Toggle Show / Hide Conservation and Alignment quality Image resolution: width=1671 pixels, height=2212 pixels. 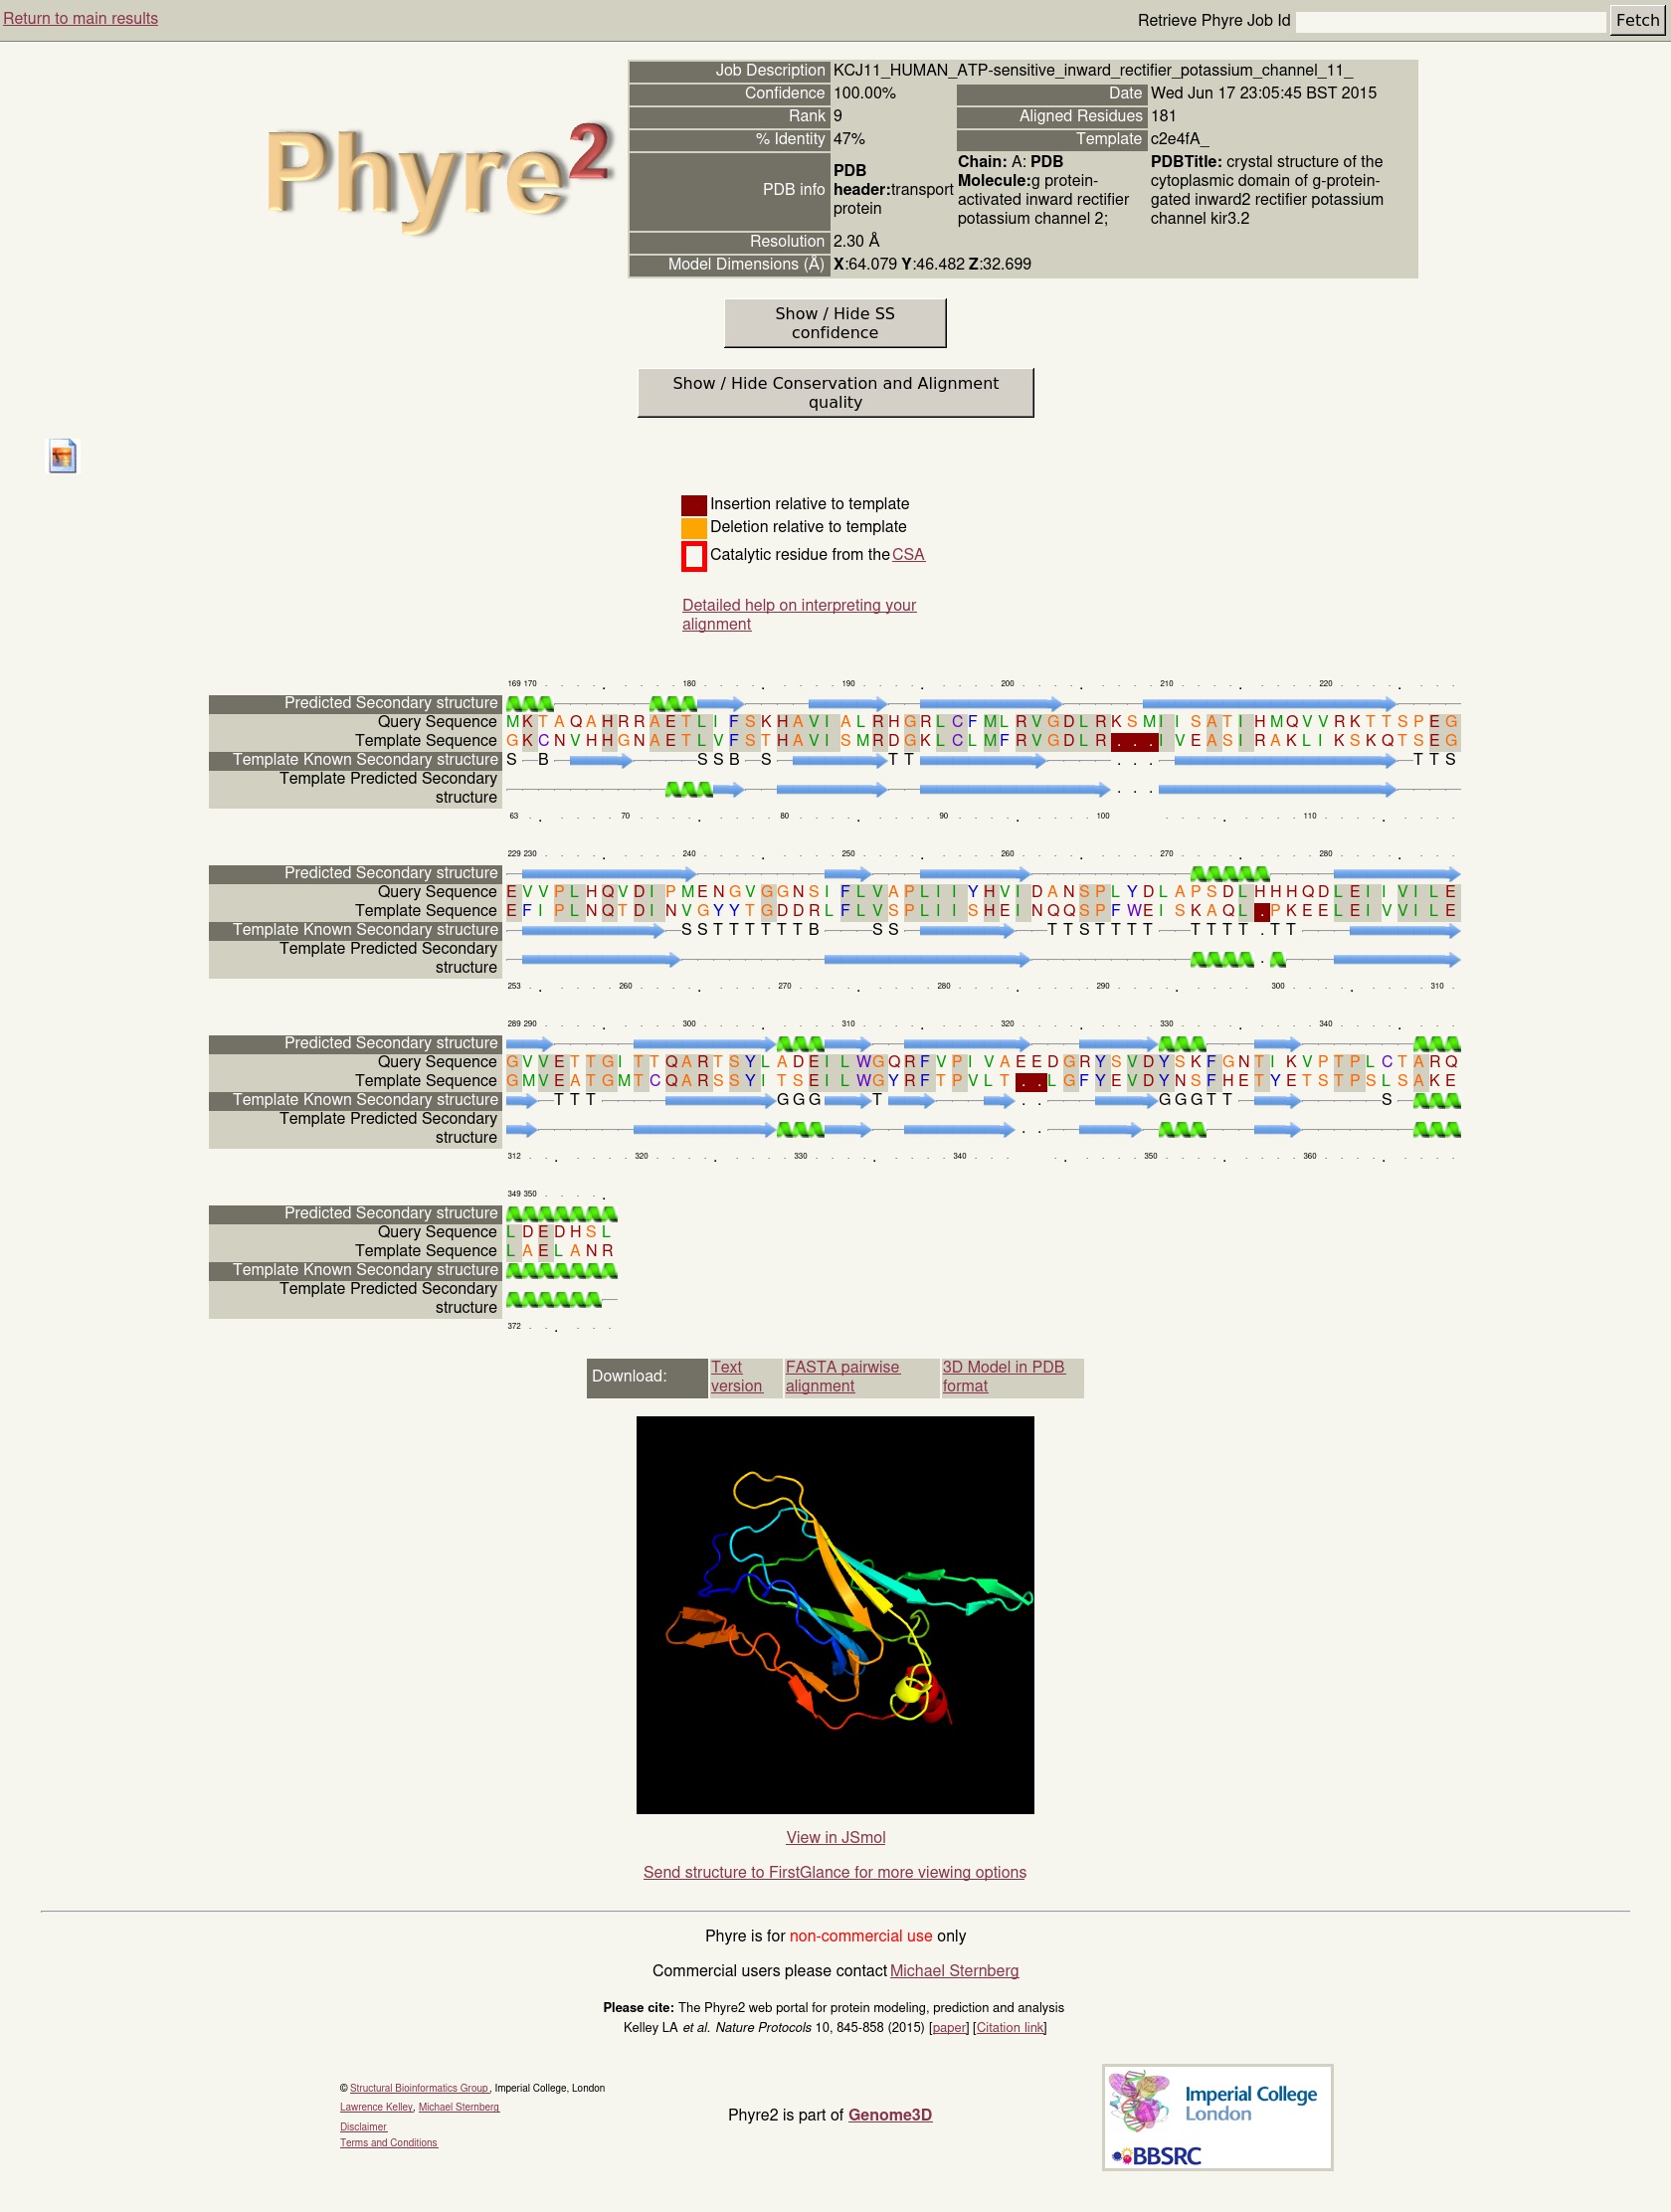click(834, 393)
